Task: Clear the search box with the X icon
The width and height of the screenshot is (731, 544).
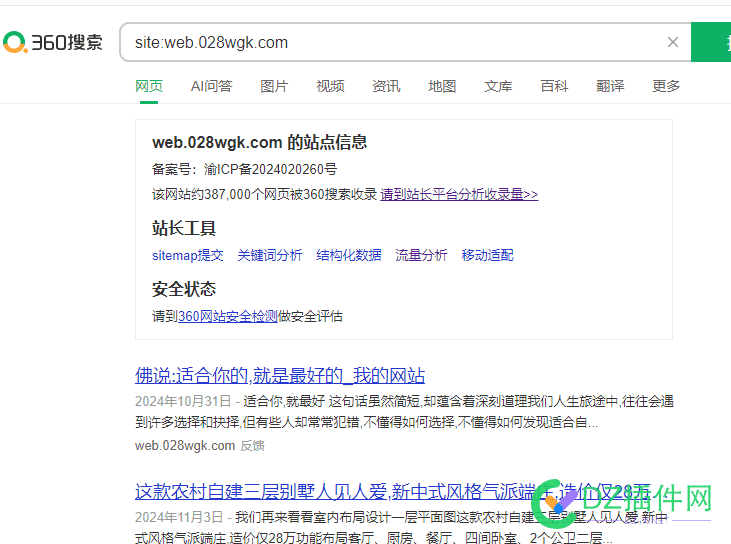Action: coord(672,42)
